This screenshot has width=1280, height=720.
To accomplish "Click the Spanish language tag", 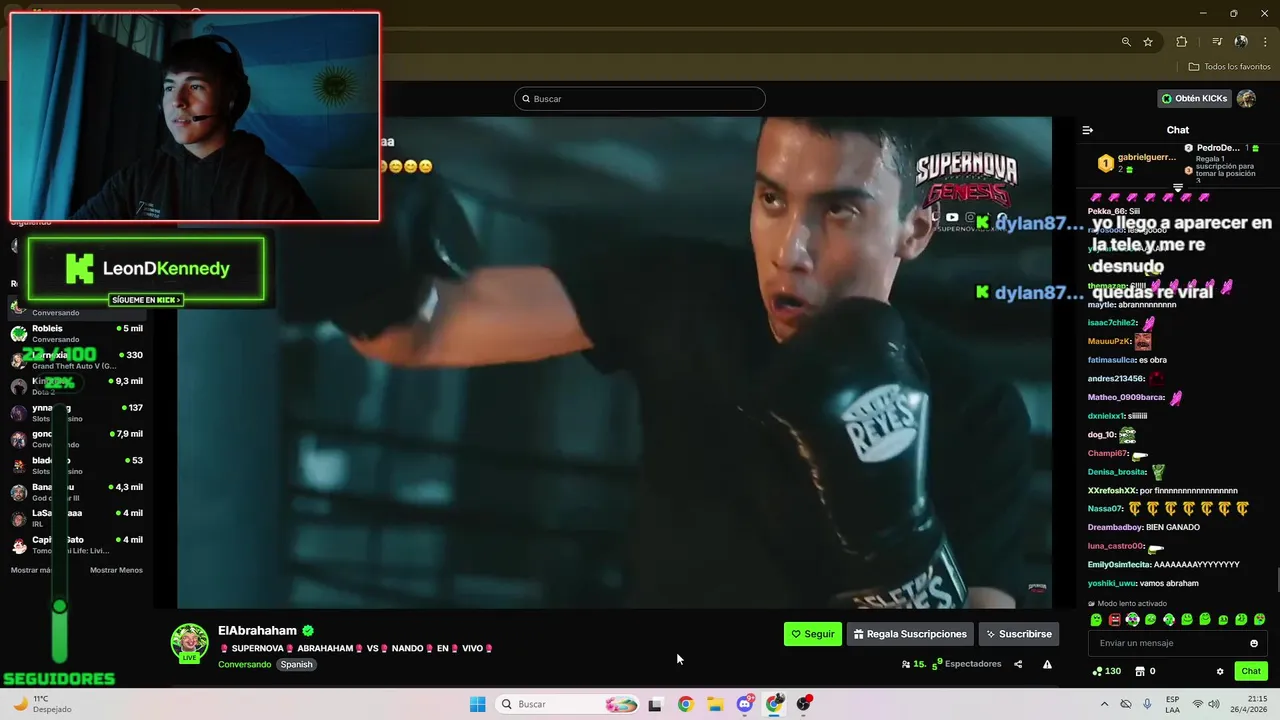I will coord(296,664).
